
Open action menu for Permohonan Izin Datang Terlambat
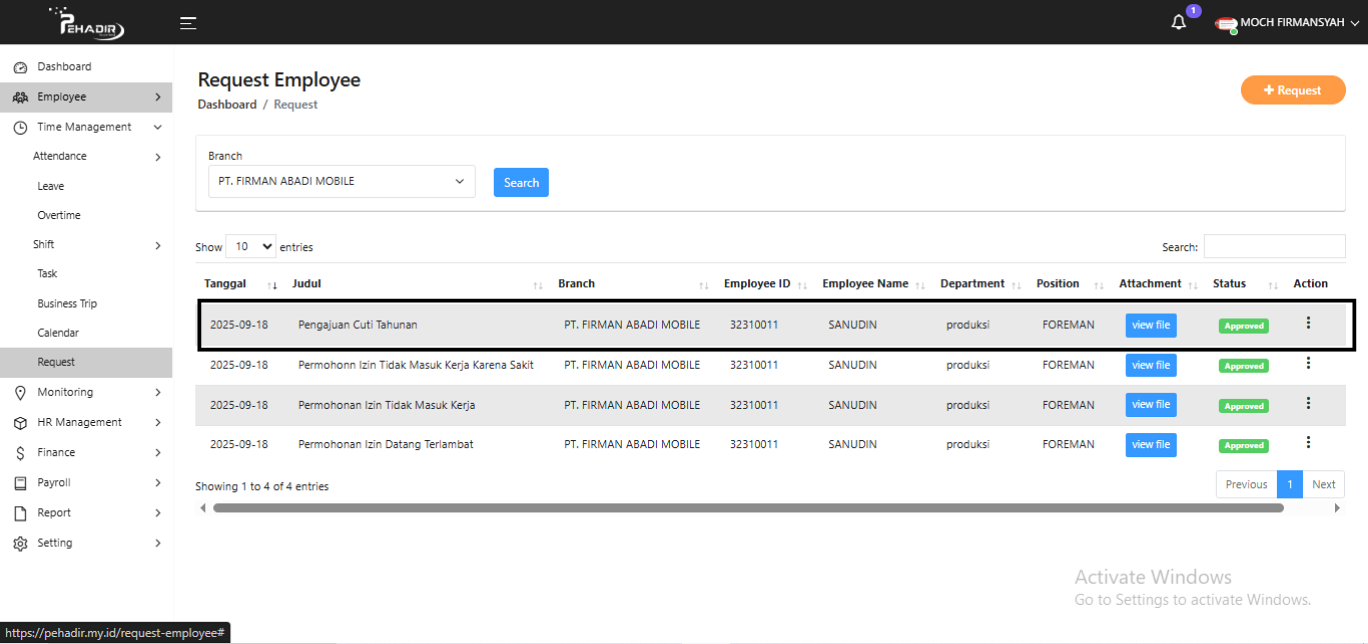point(1308,443)
